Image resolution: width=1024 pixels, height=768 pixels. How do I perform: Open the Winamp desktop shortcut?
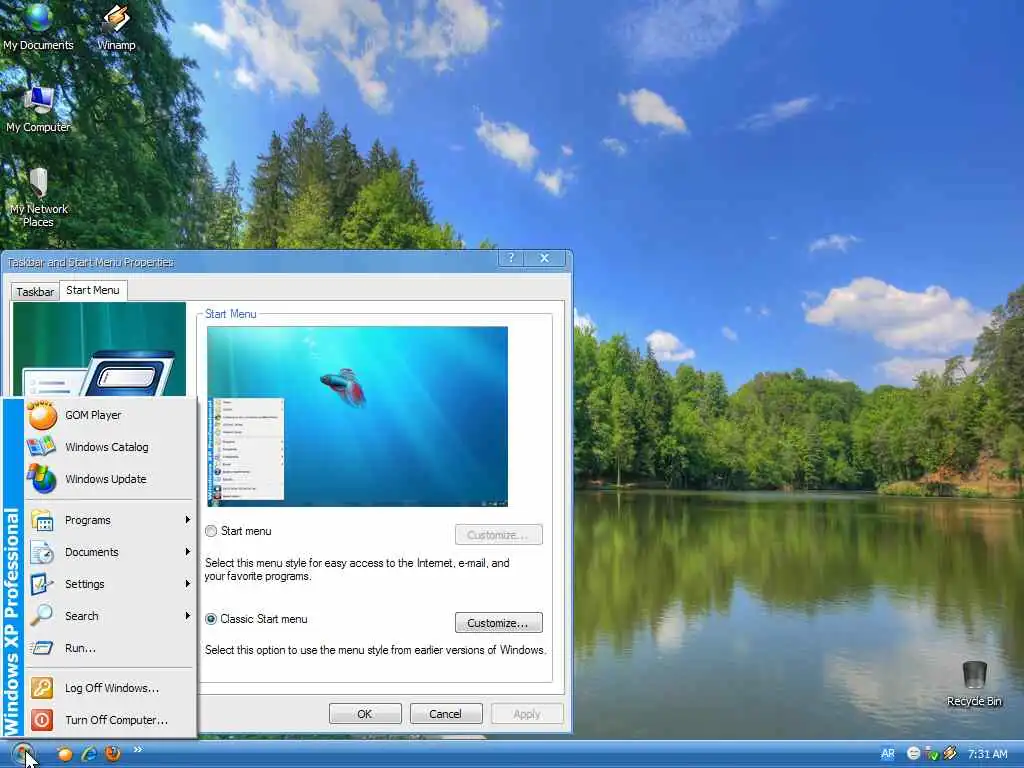tap(116, 26)
